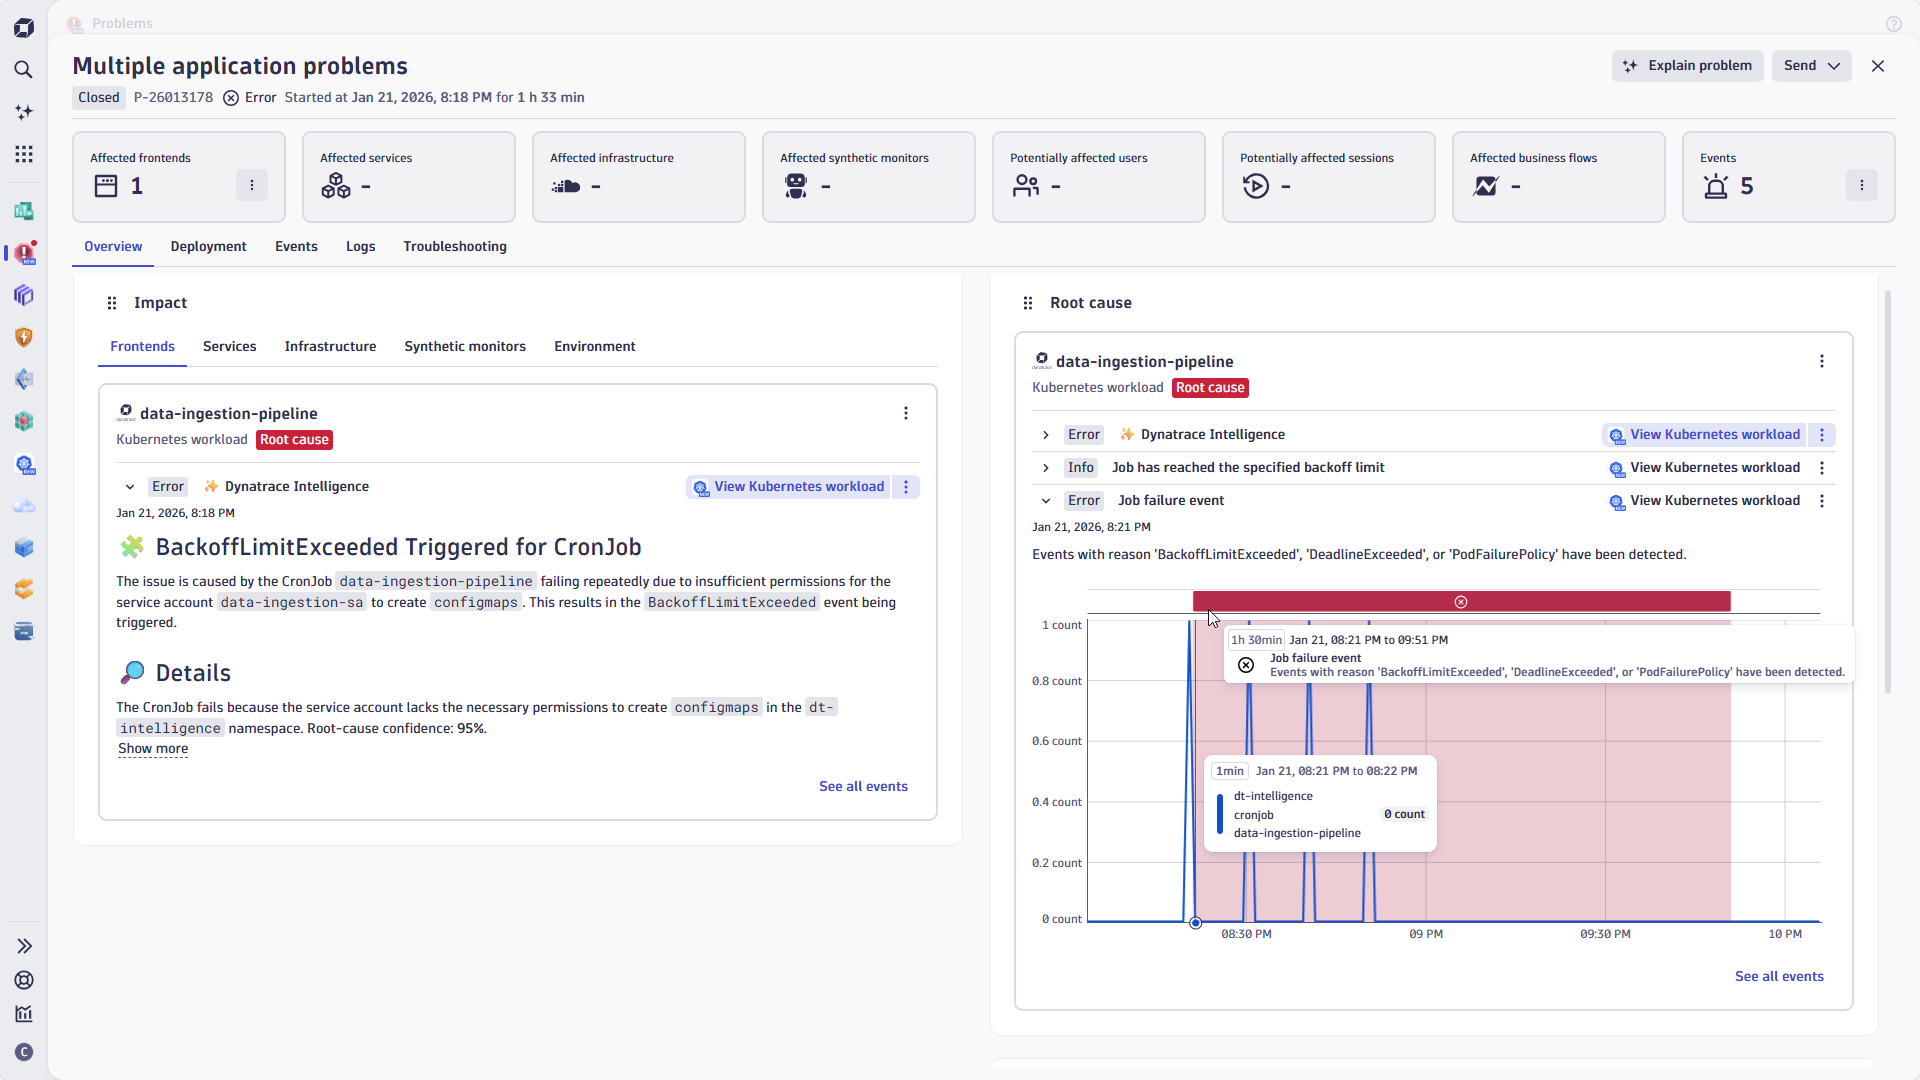
Task: Open the profile avatar at sidebar bottom
Action: [x=24, y=1052]
